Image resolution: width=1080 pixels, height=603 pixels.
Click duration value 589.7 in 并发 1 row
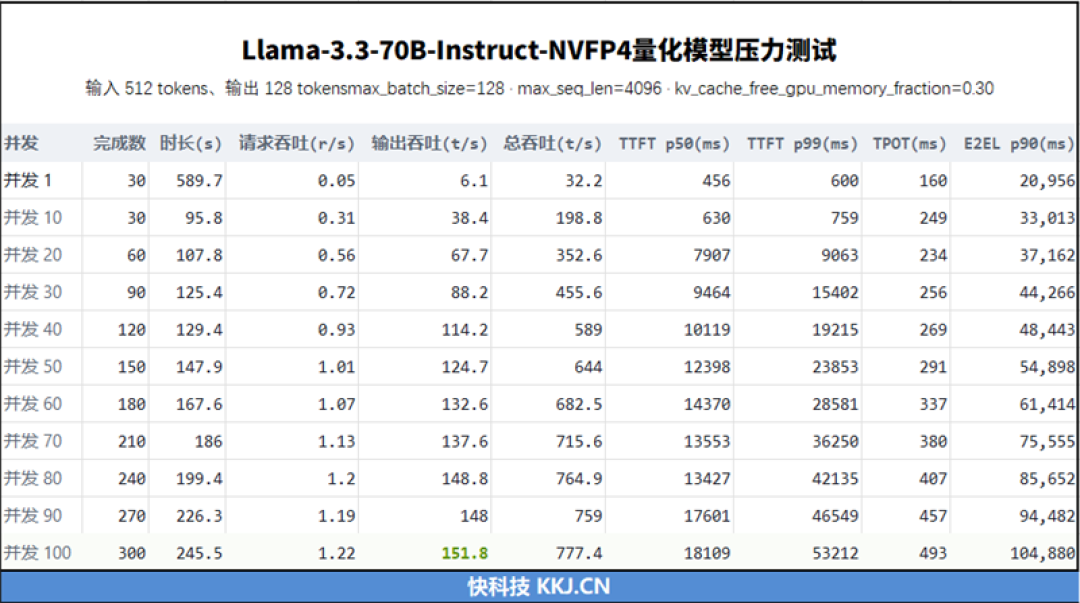[x=199, y=181]
